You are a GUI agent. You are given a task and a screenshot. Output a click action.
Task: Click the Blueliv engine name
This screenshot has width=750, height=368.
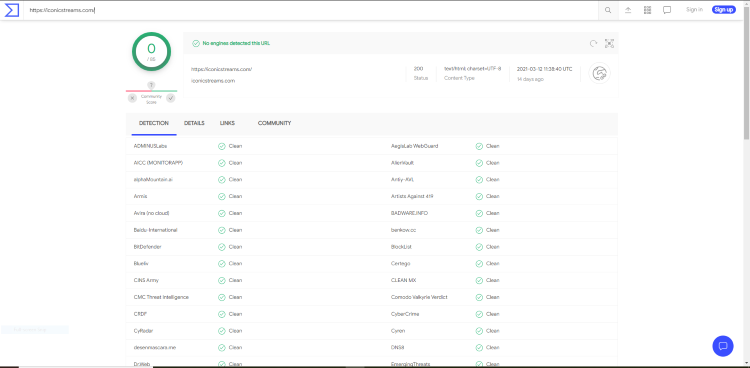[141, 264]
